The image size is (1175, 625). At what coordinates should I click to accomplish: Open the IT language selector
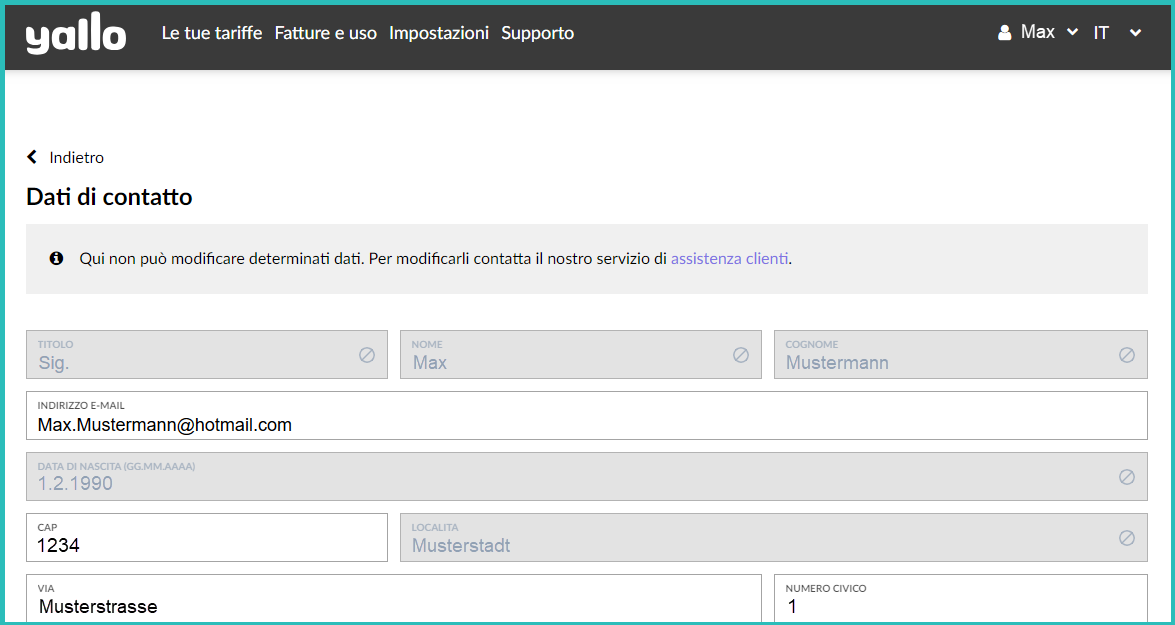coord(1116,33)
